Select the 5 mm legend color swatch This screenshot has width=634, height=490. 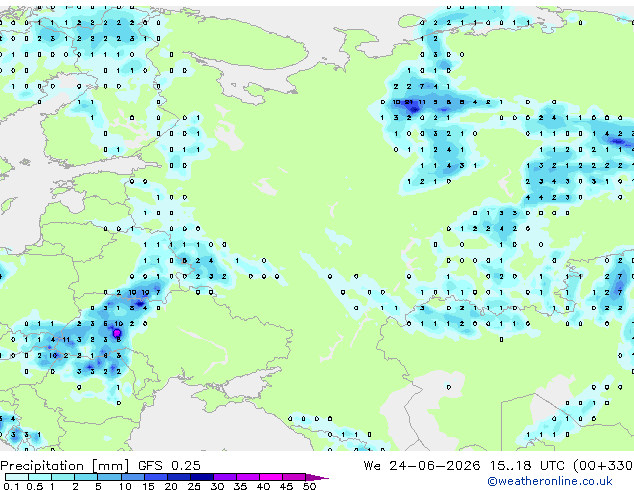pyautogui.click(x=109, y=477)
